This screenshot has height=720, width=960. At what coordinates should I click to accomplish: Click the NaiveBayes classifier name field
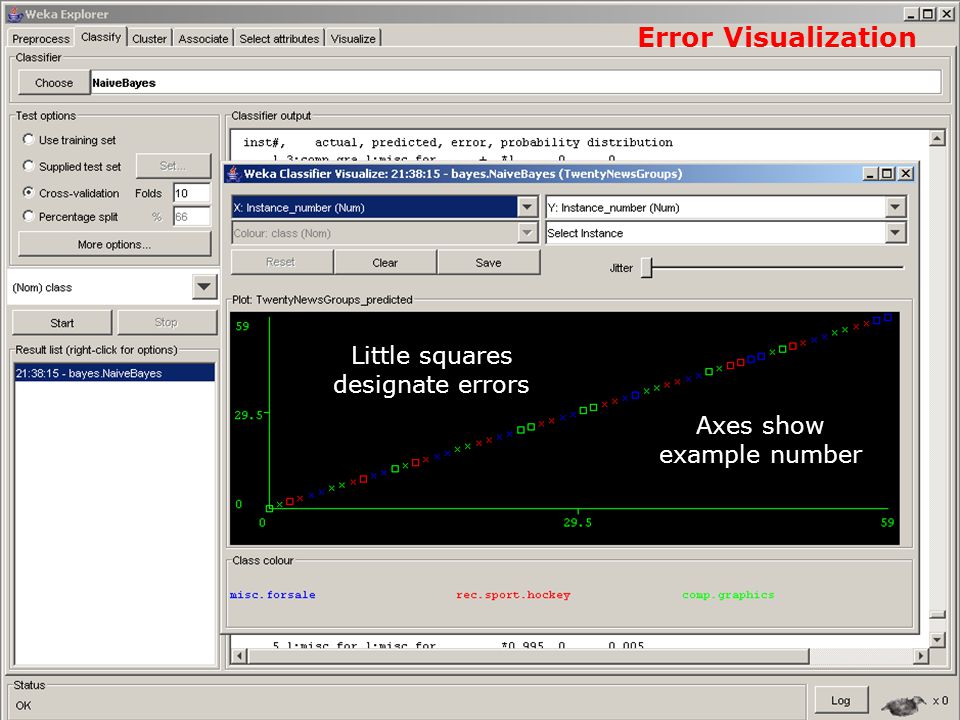(516, 83)
